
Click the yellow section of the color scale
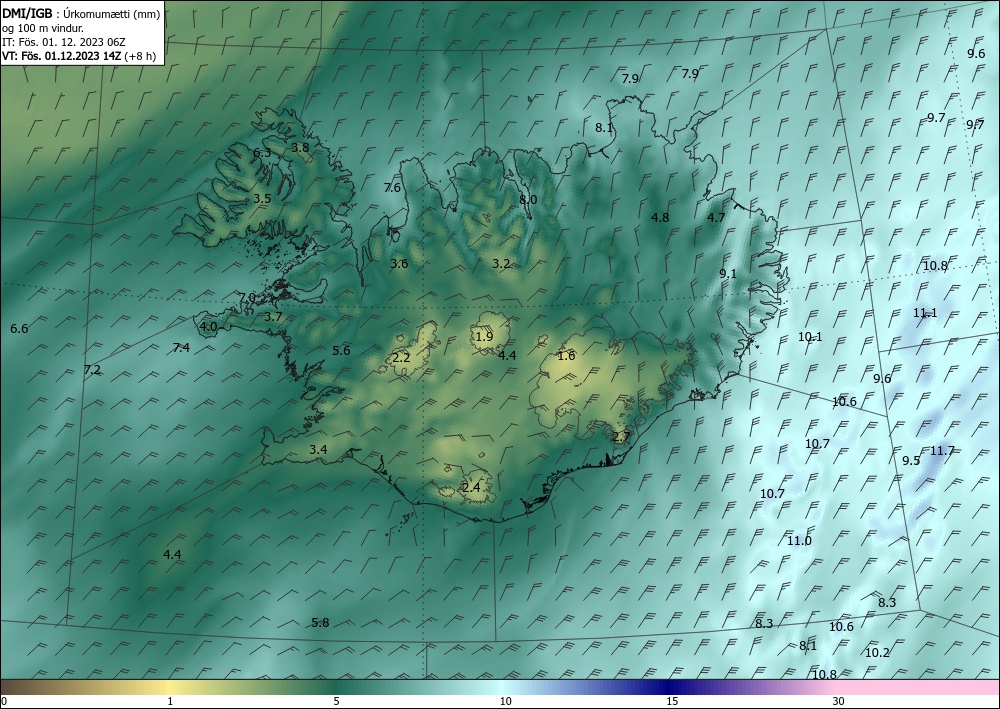tap(170, 687)
